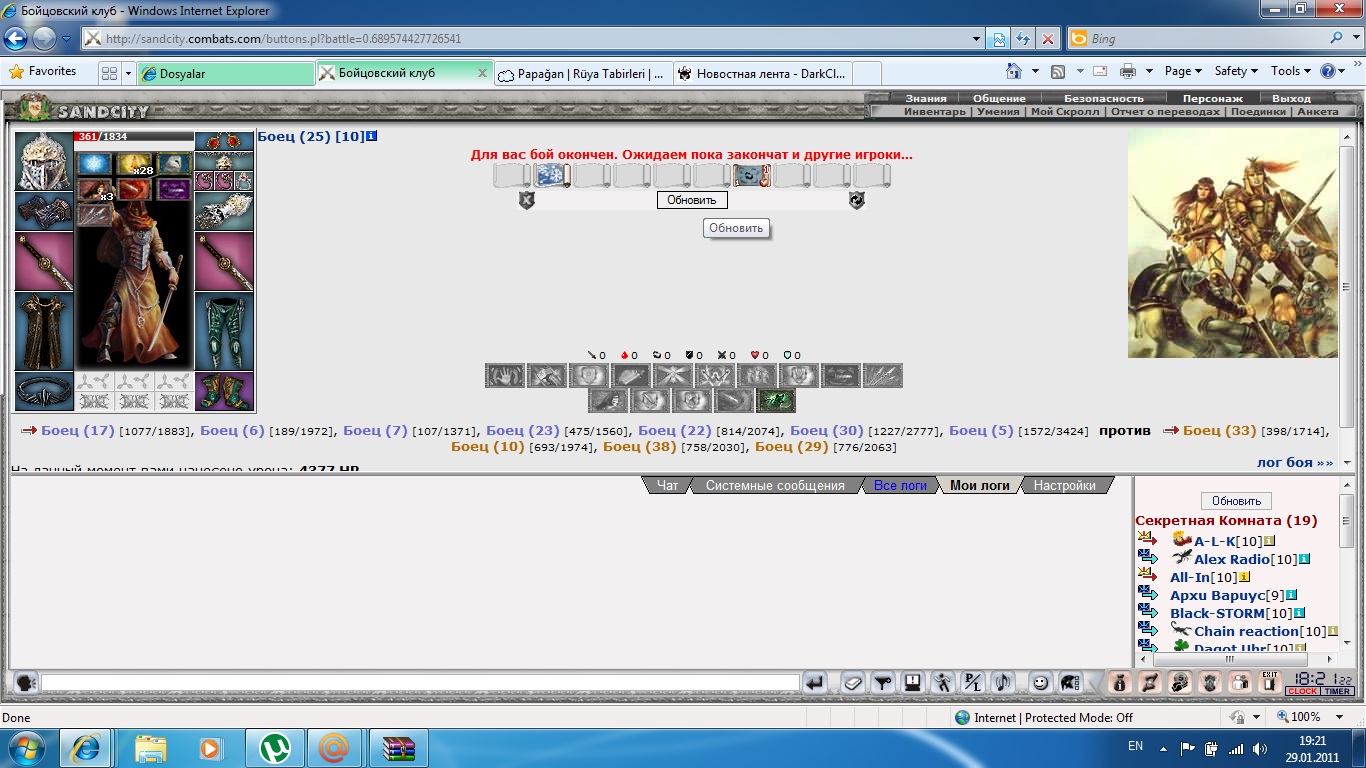Click enemy fighter link Боец (33)

coord(1219,430)
